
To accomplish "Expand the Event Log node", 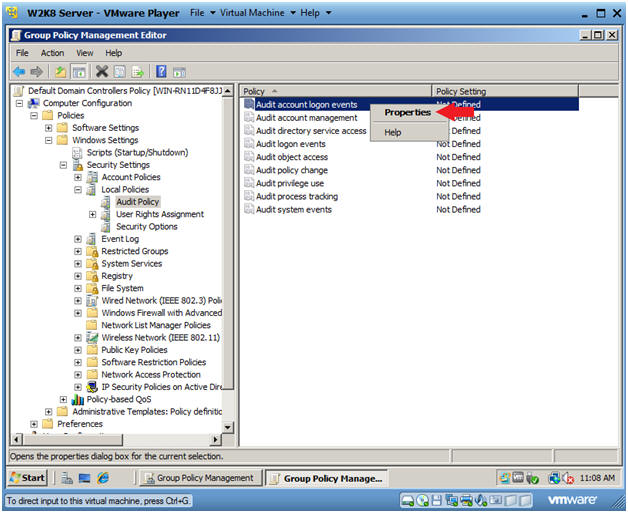I will (x=78, y=239).
